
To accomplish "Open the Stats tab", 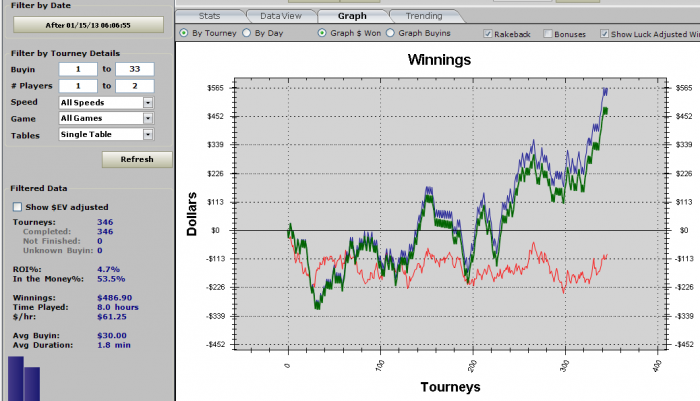I will [209, 16].
